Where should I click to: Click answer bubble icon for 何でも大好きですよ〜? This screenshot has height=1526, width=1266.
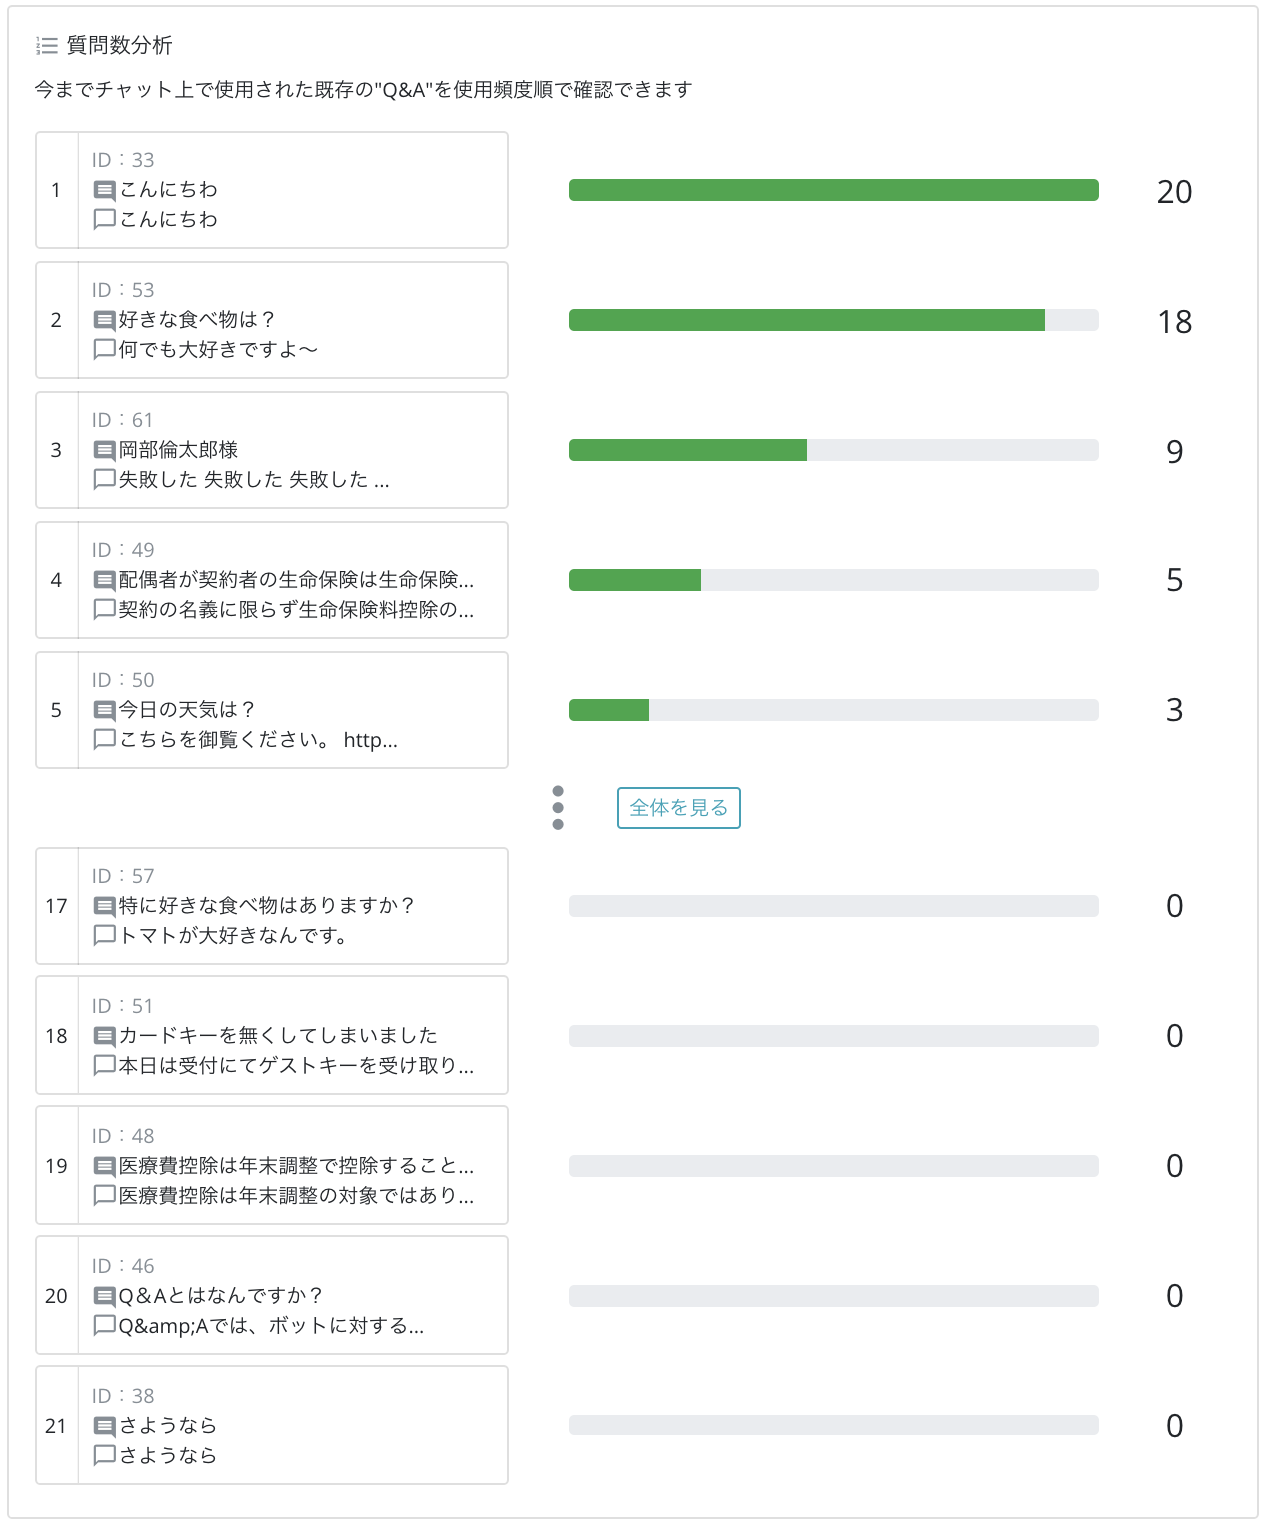point(104,349)
